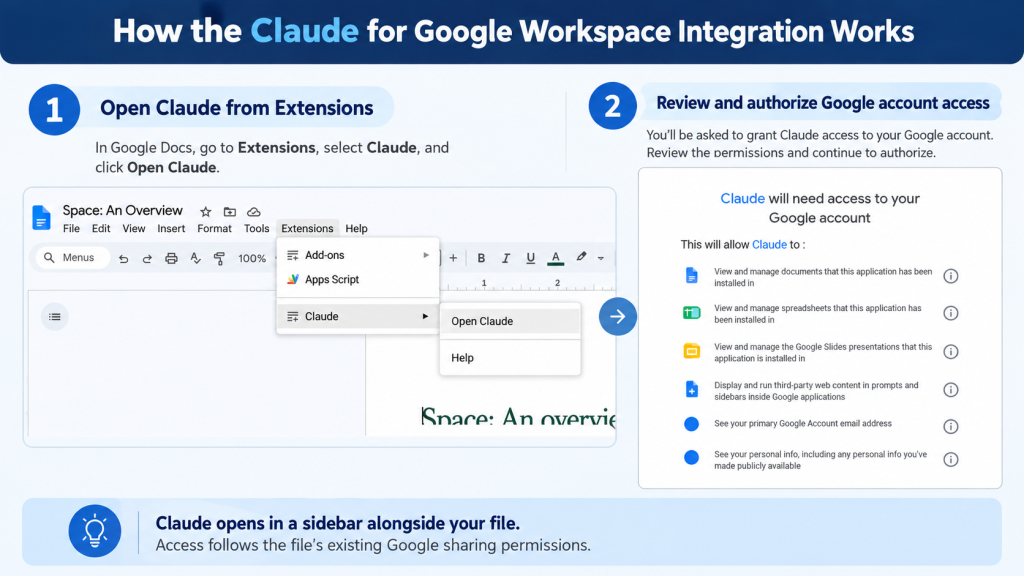
Task: Check the cloud save status icon
Action: pos(254,212)
